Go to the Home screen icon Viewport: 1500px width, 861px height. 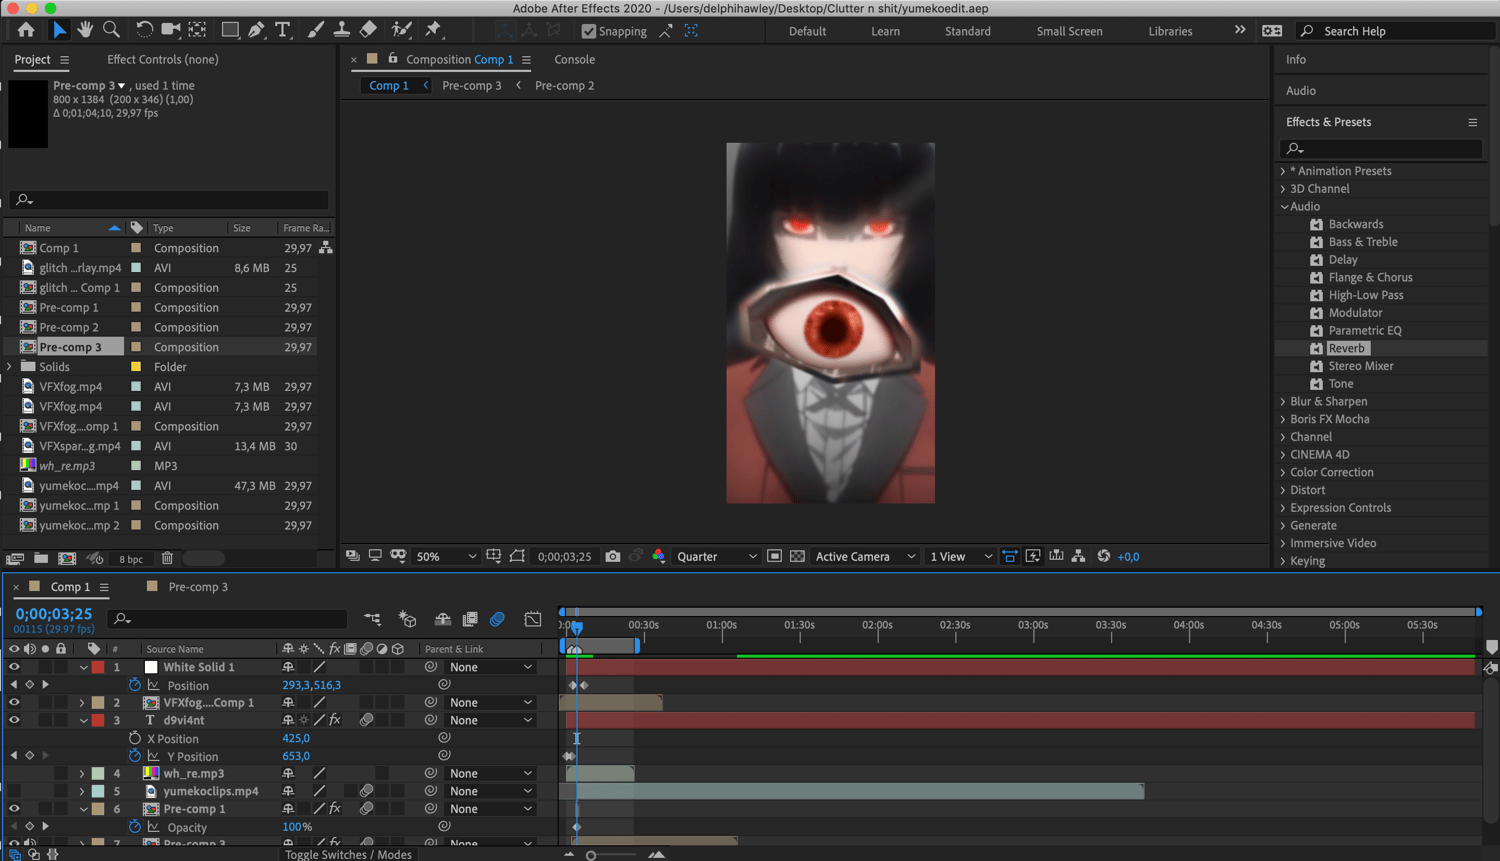click(x=26, y=30)
